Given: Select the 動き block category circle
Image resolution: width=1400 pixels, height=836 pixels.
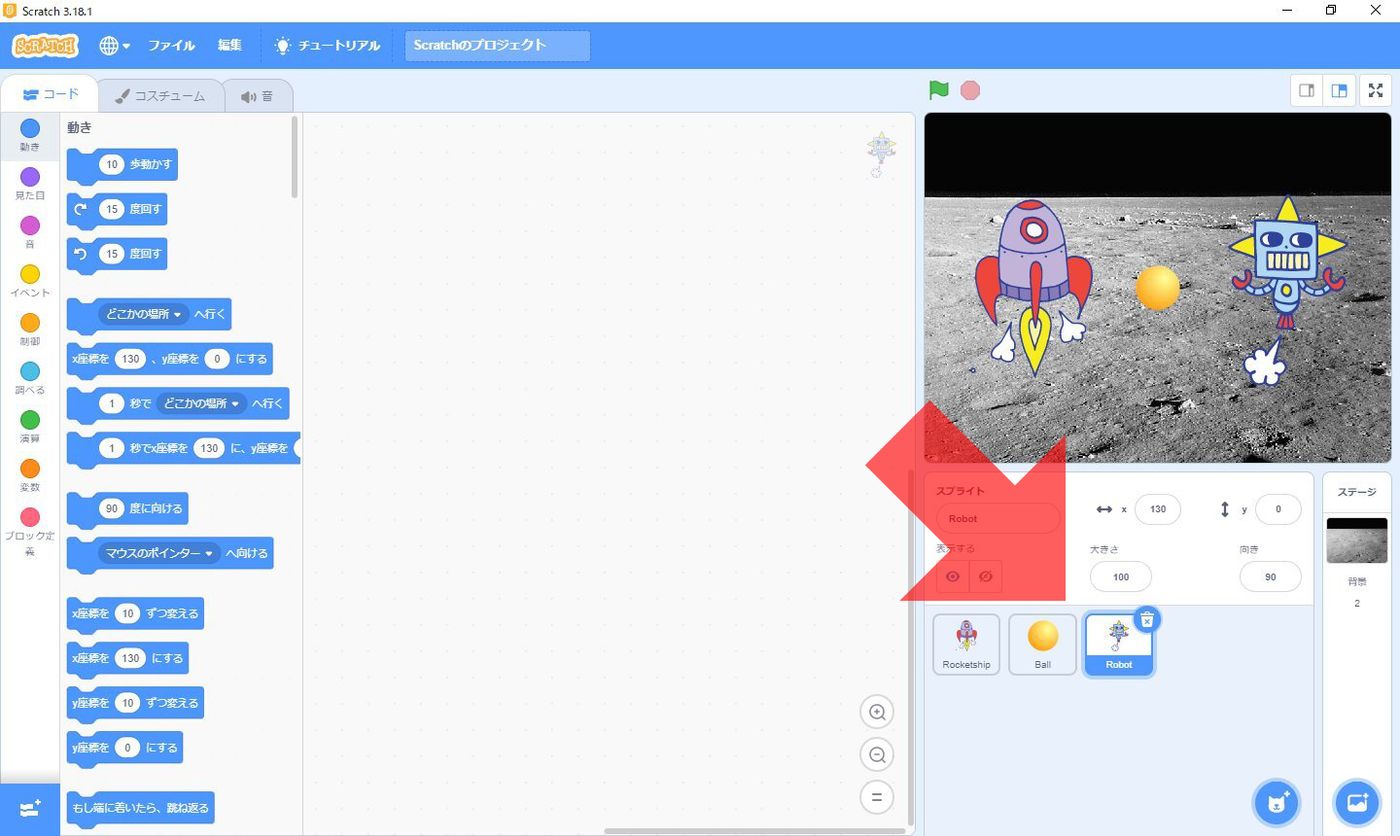Looking at the screenshot, I should [x=30, y=128].
